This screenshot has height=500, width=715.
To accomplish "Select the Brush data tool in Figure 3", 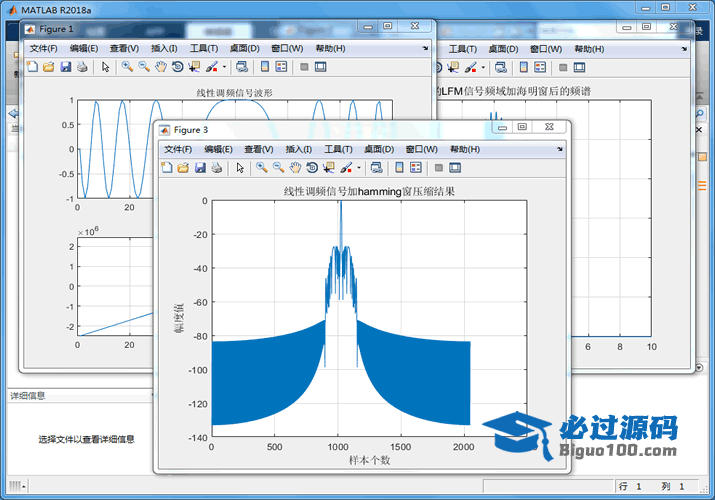I will 345,168.
